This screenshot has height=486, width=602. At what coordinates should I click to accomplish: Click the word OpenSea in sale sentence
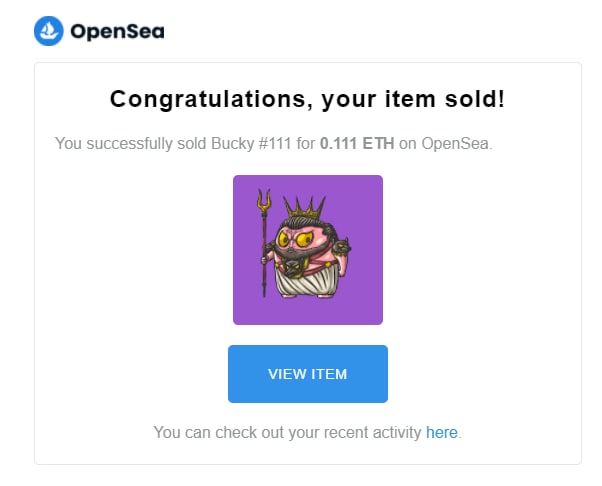tap(457, 145)
